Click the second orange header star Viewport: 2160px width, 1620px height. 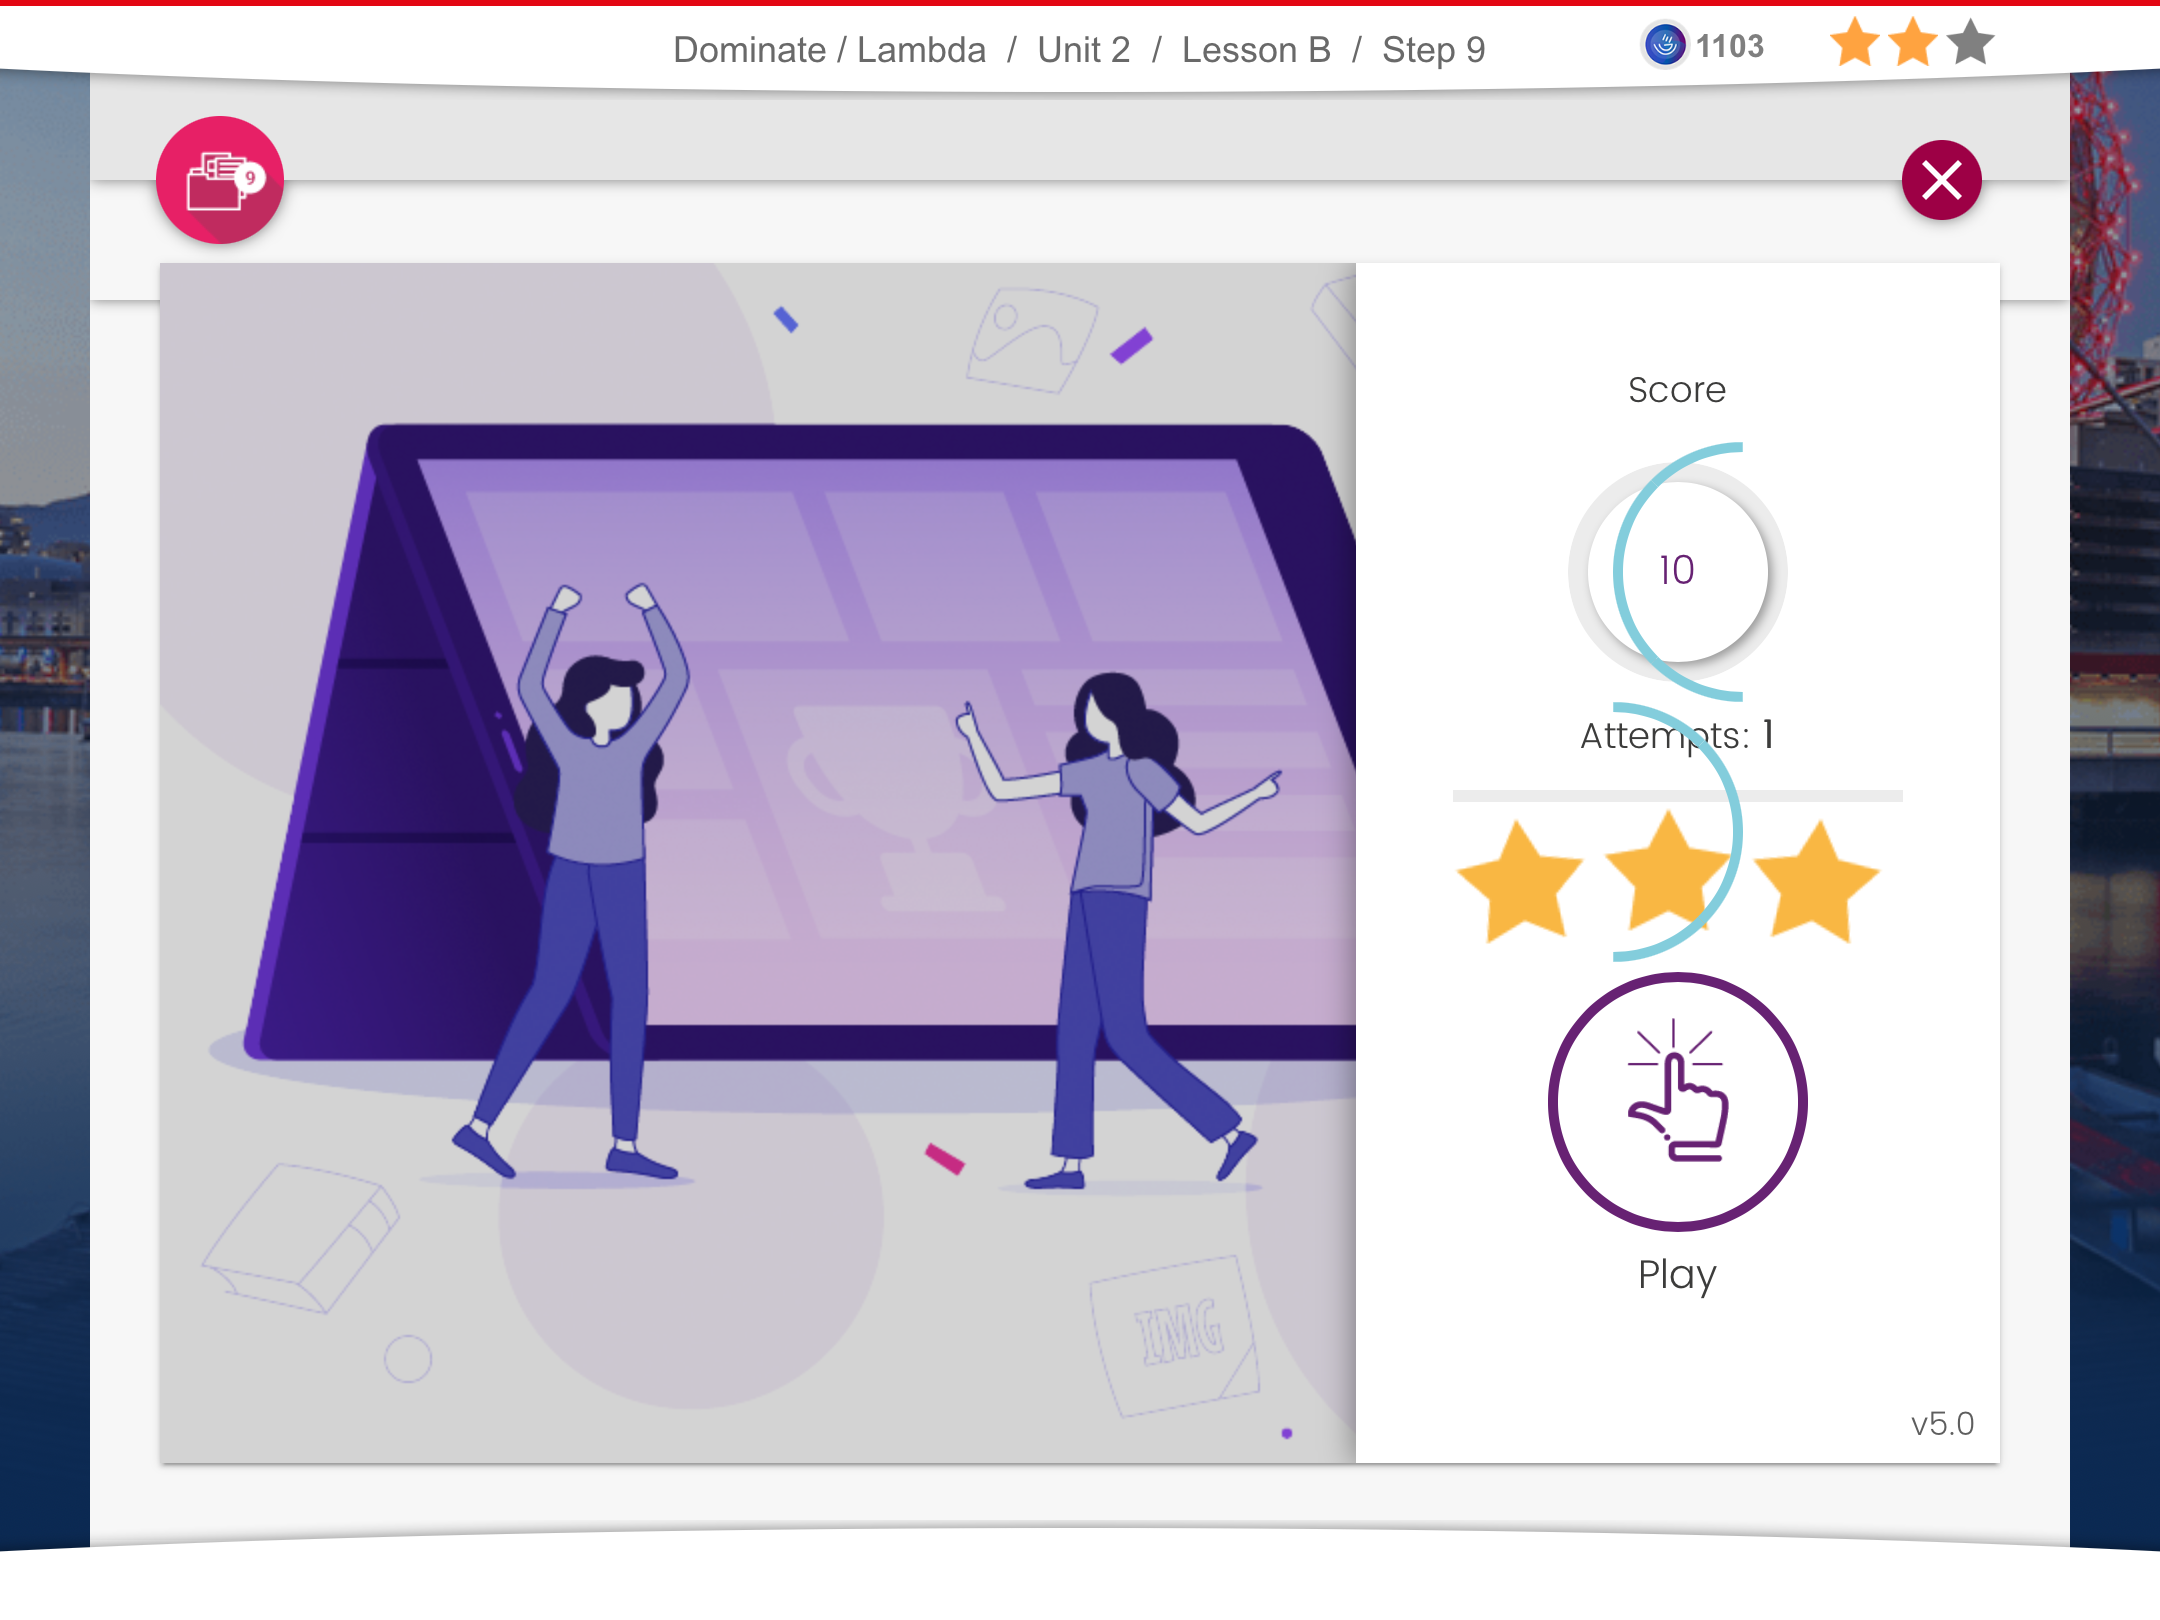point(1912,43)
